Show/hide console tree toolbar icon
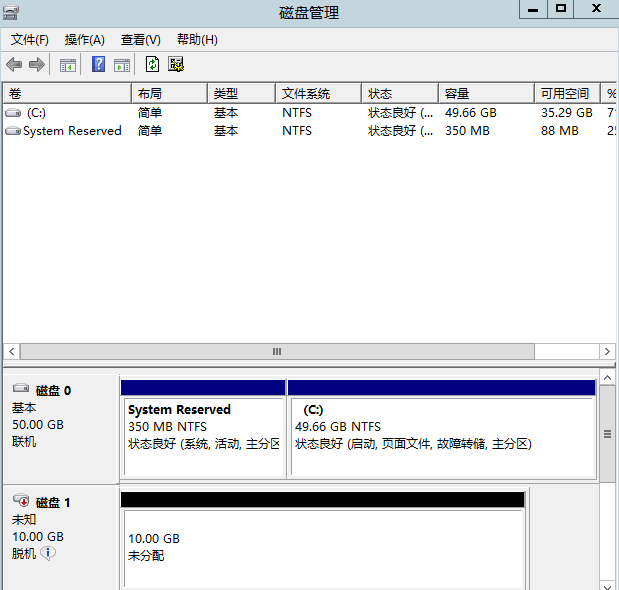The height and width of the screenshot is (590, 619). [x=68, y=65]
